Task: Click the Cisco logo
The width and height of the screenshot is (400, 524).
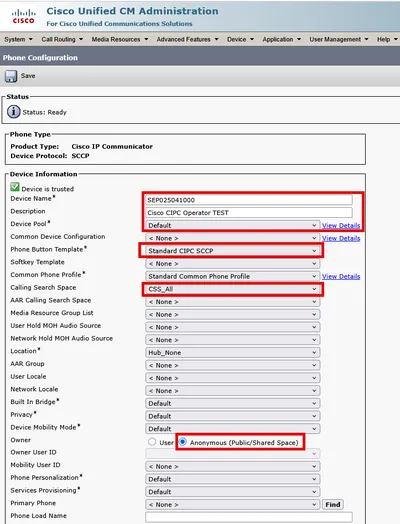Action: pos(23,16)
